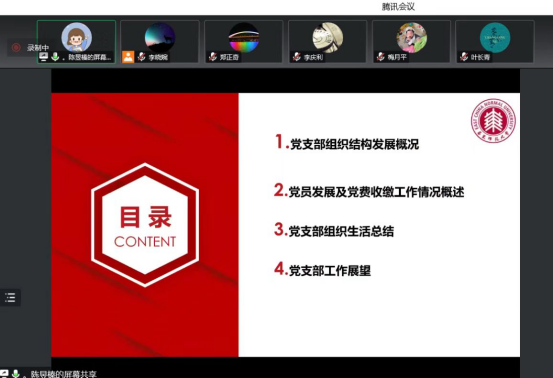Click the 腾讯会议 window title

[x=398, y=7]
